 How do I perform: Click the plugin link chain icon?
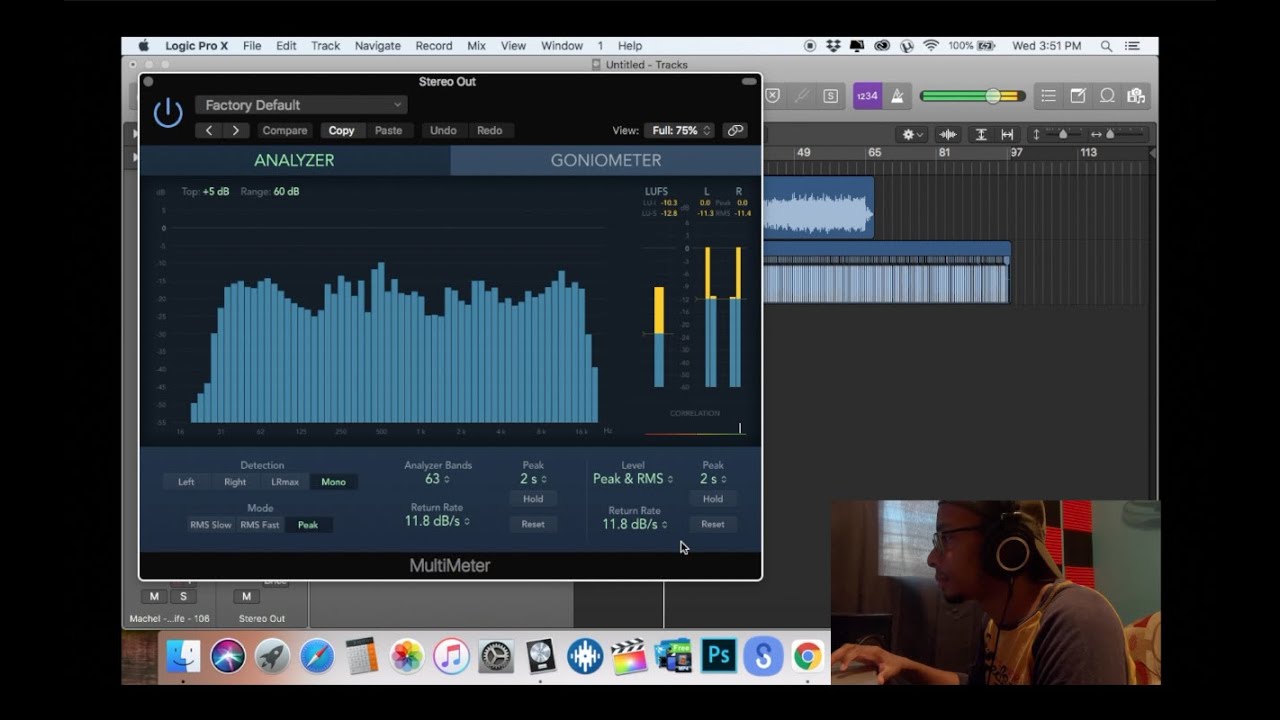point(735,130)
